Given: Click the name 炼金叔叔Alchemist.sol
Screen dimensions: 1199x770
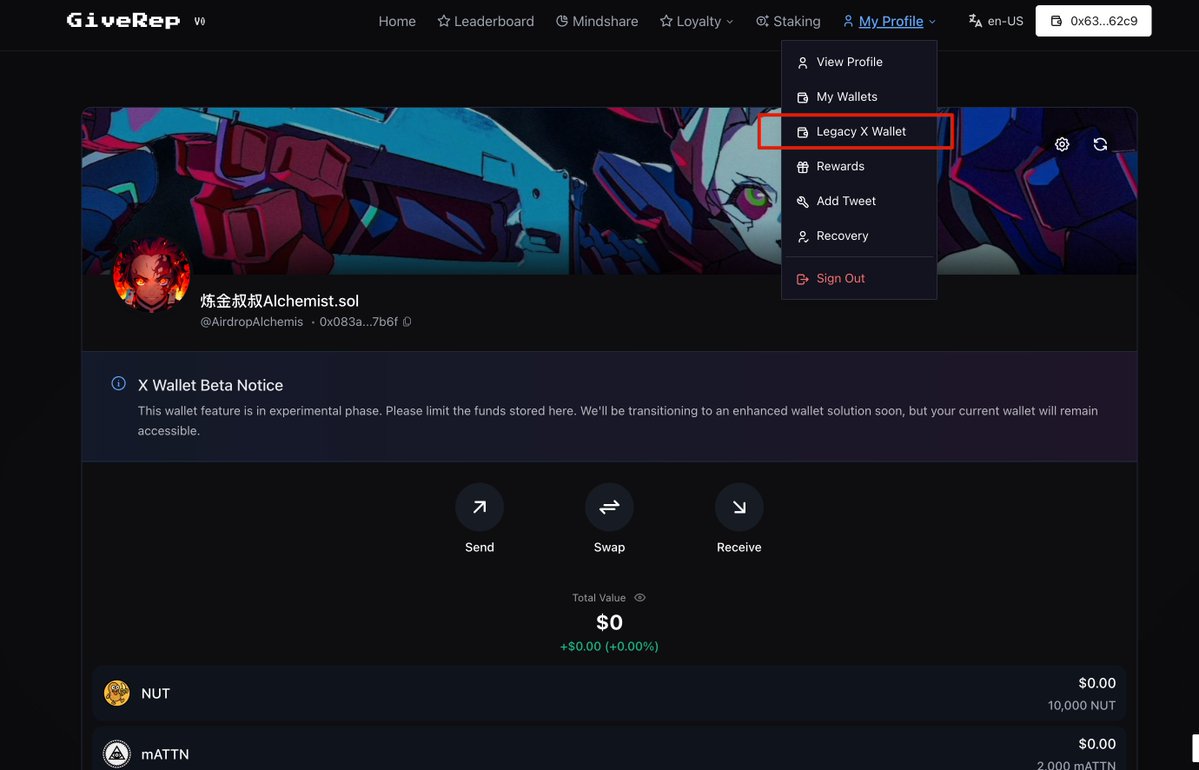Looking at the screenshot, I should [279, 301].
